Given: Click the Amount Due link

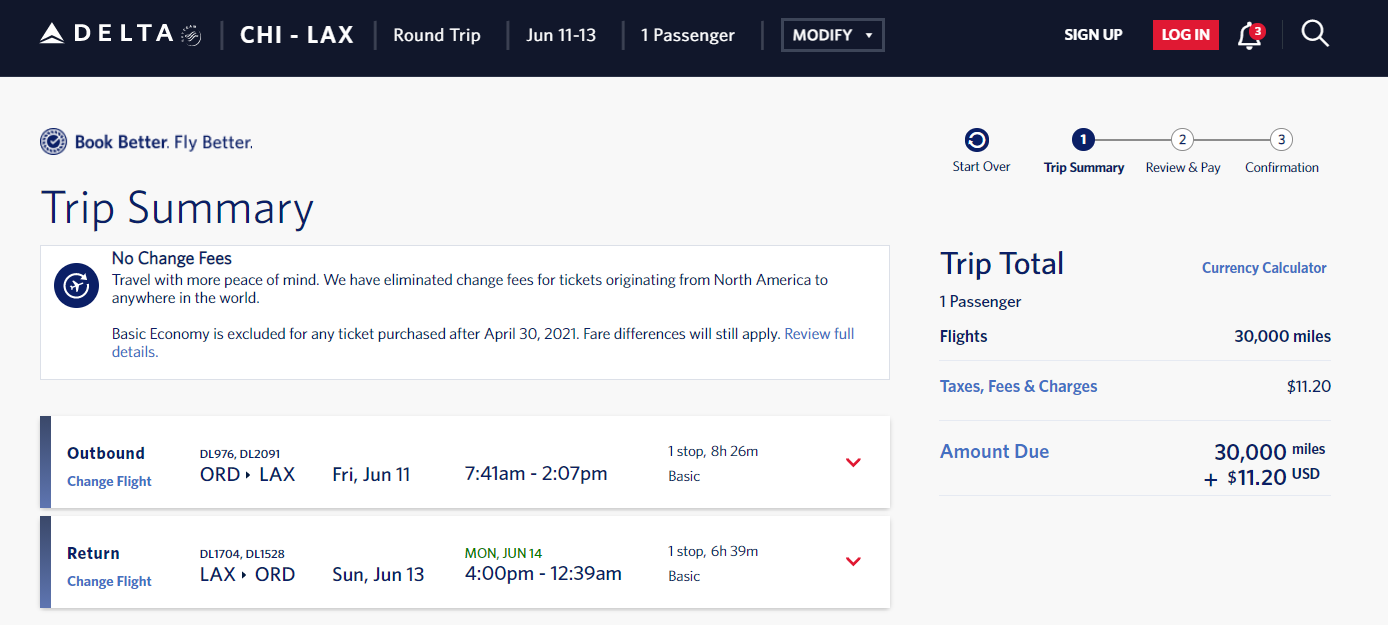Looking at the screenshot, I should 994,451.
